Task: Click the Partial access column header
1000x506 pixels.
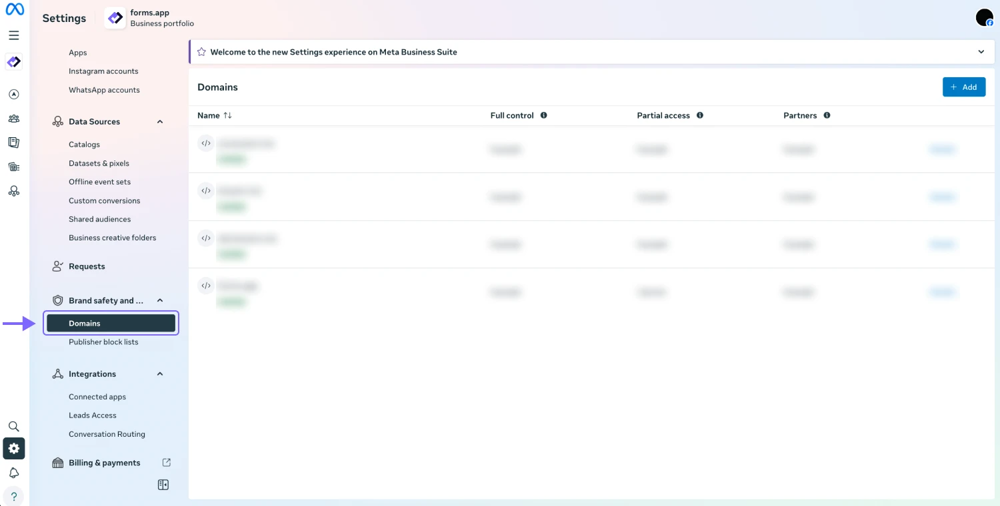Action: pyautogui.click(x=663, y=115)
